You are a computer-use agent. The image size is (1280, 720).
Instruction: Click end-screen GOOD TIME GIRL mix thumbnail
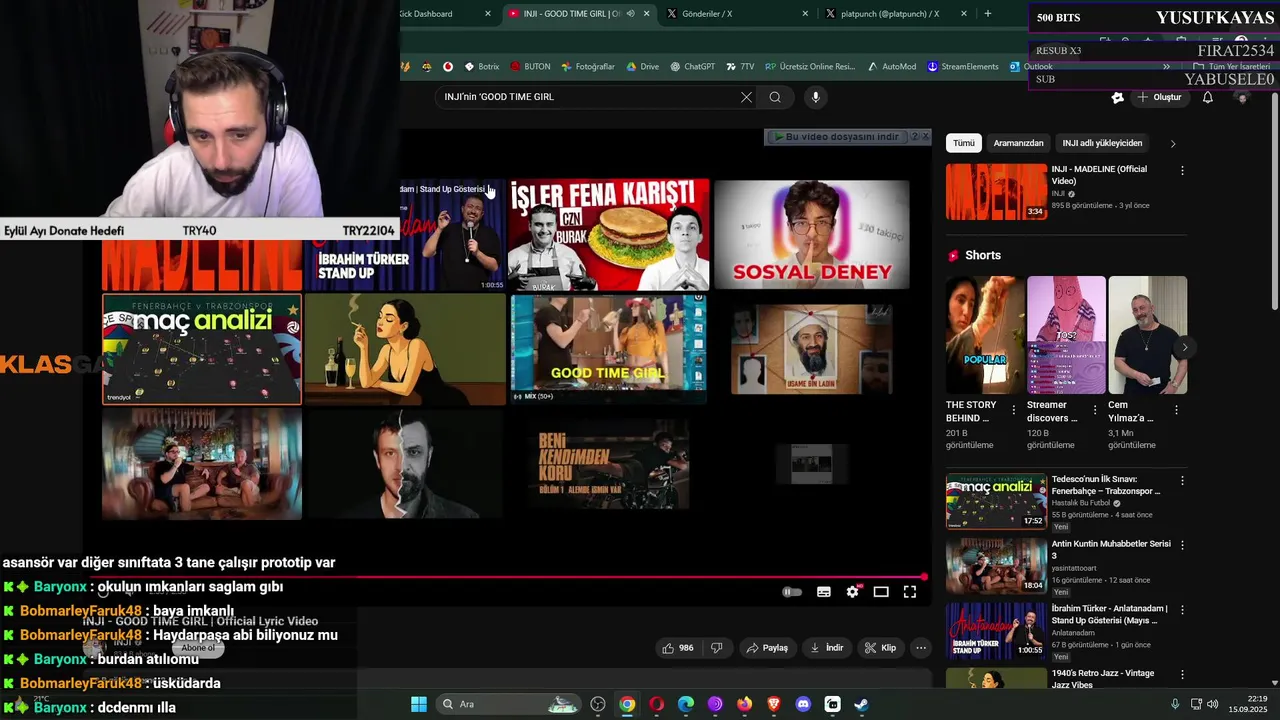pyautogui.click(x=608, y=349)
